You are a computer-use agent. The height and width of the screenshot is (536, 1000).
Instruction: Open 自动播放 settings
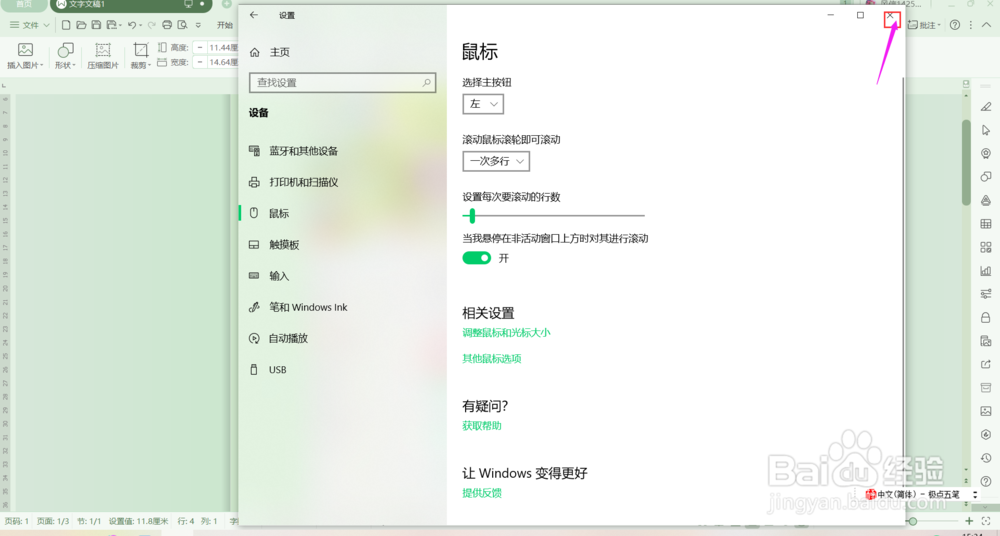click(x=278, y=339)
